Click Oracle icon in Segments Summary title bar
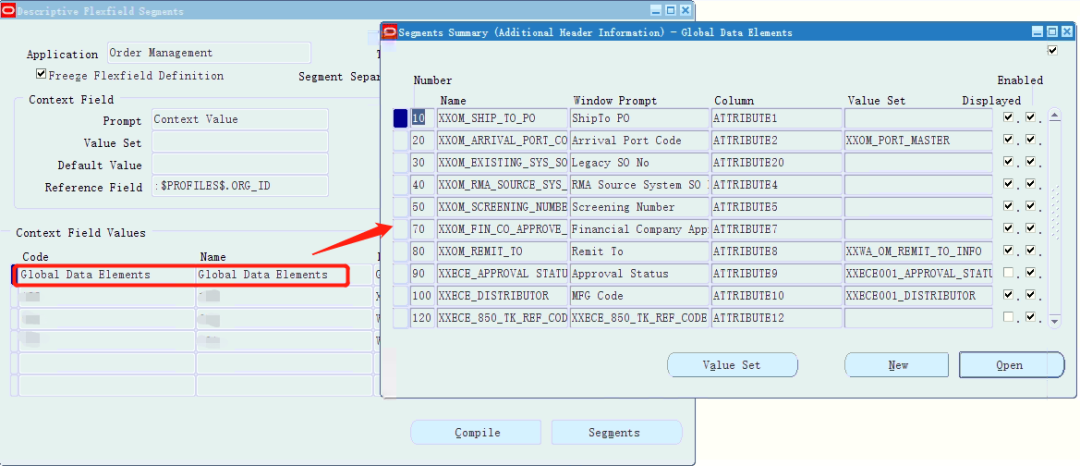The width and height of the screenshot is (1080, 466). pyautogui.click(x=389, y=32)
